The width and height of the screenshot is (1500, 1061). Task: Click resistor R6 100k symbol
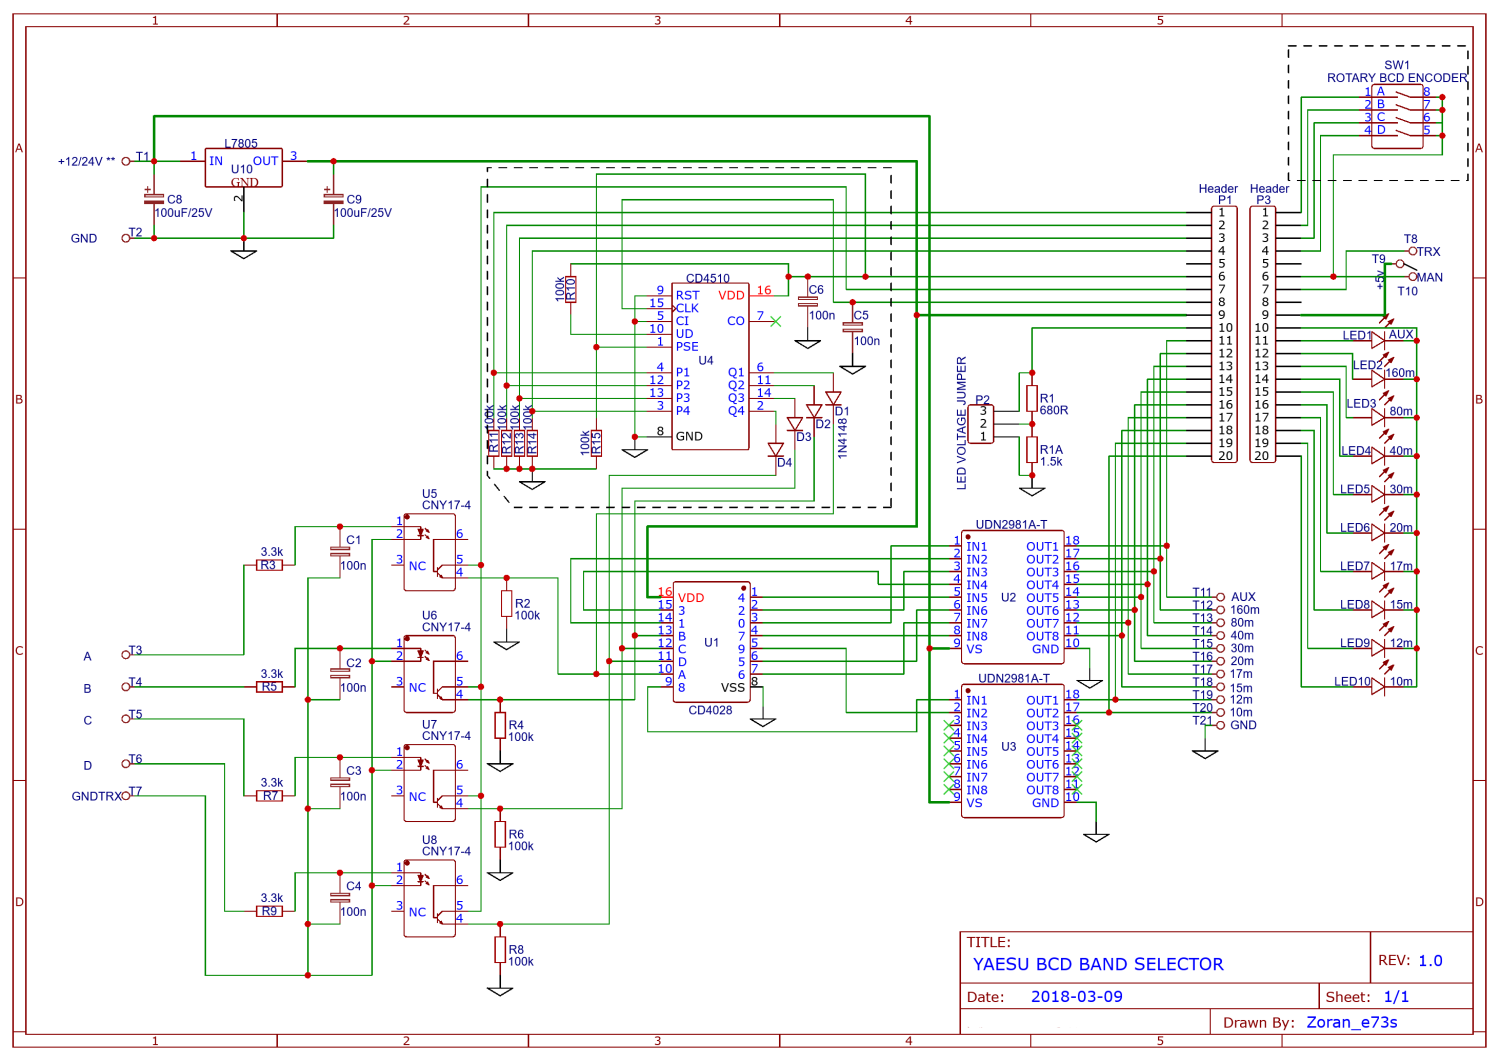500,835
